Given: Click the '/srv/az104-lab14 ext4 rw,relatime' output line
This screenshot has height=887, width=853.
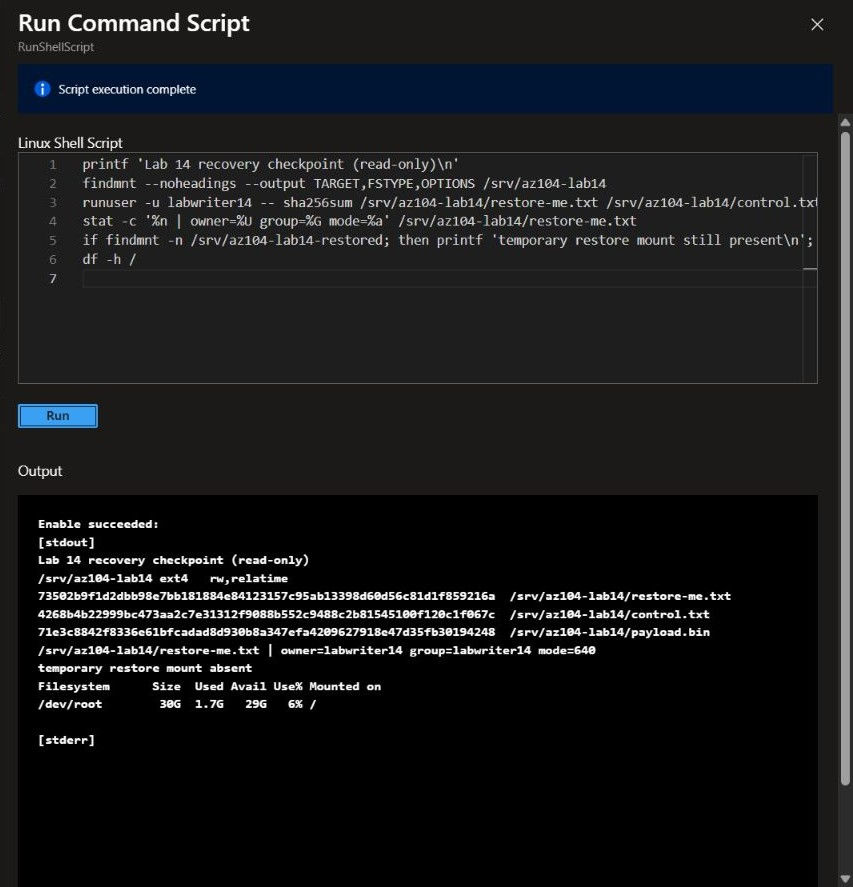Looking at the screenshot, I should [163, 578].
